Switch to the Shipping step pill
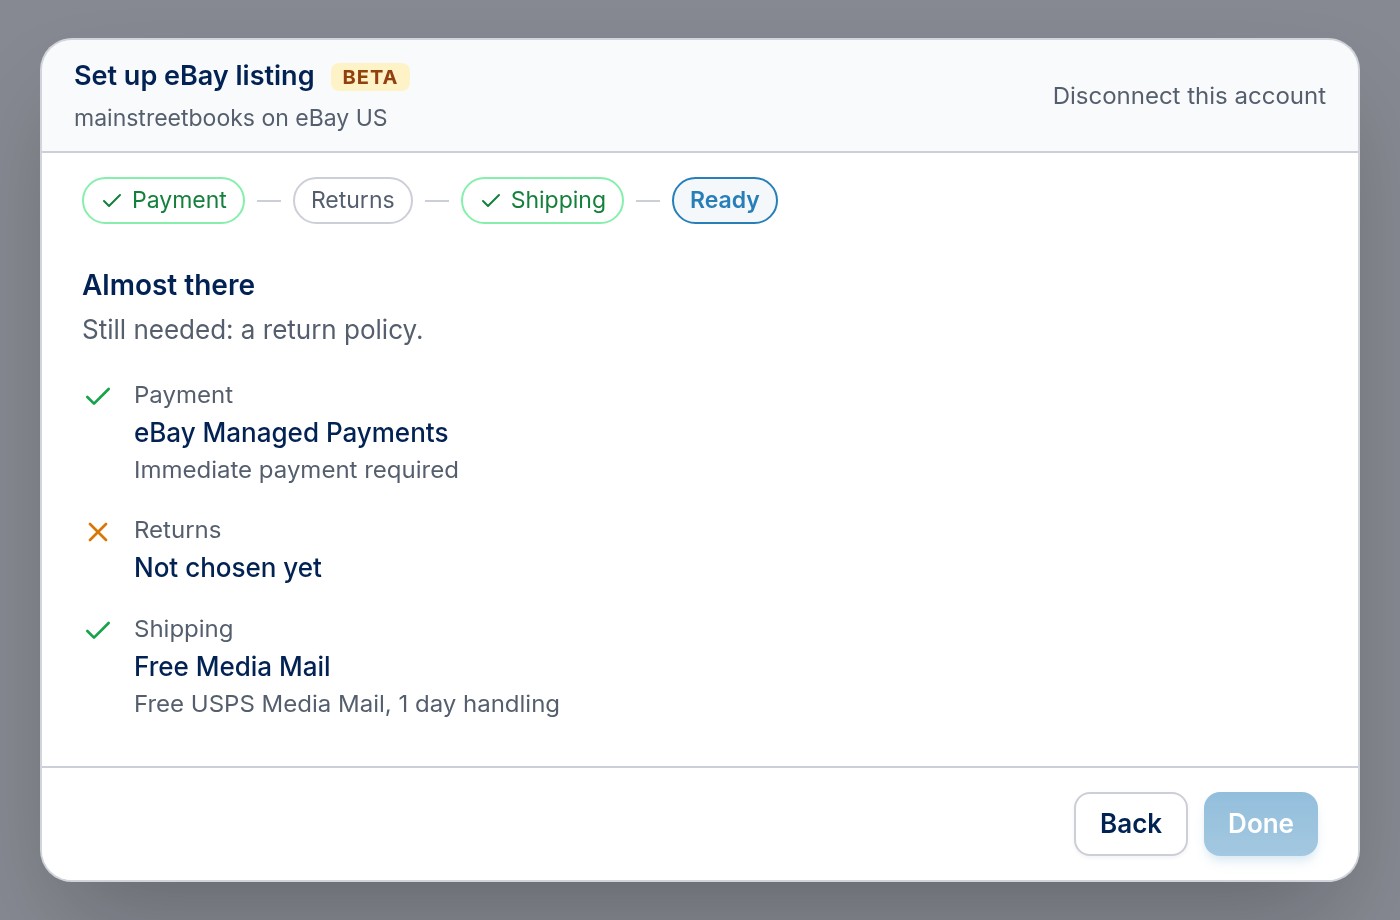 click(x=542, y=200)
